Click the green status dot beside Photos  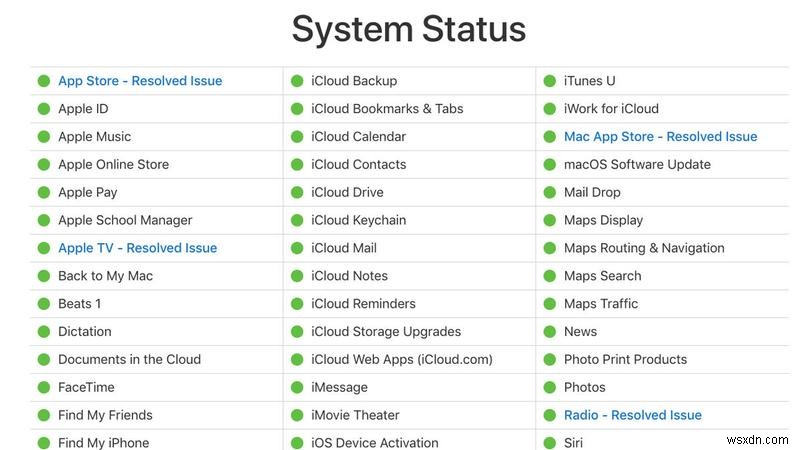point(549,387)
